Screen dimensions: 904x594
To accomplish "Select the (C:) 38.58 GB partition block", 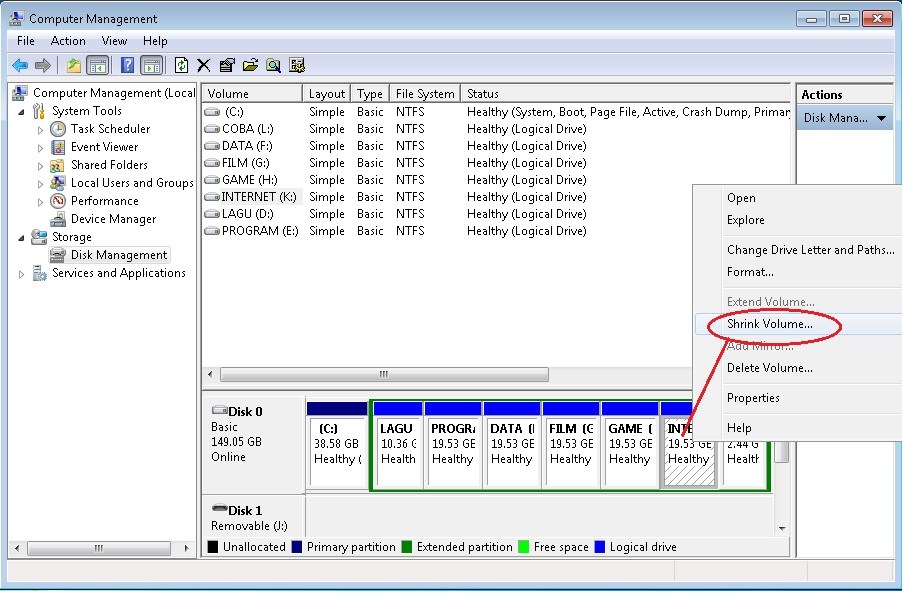I will (x=337, y=444).
